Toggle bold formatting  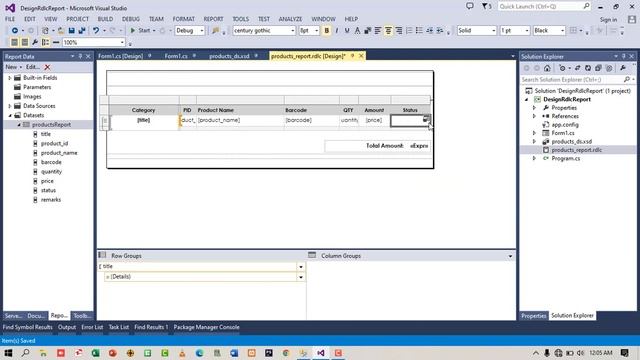[x=327, y=31]
